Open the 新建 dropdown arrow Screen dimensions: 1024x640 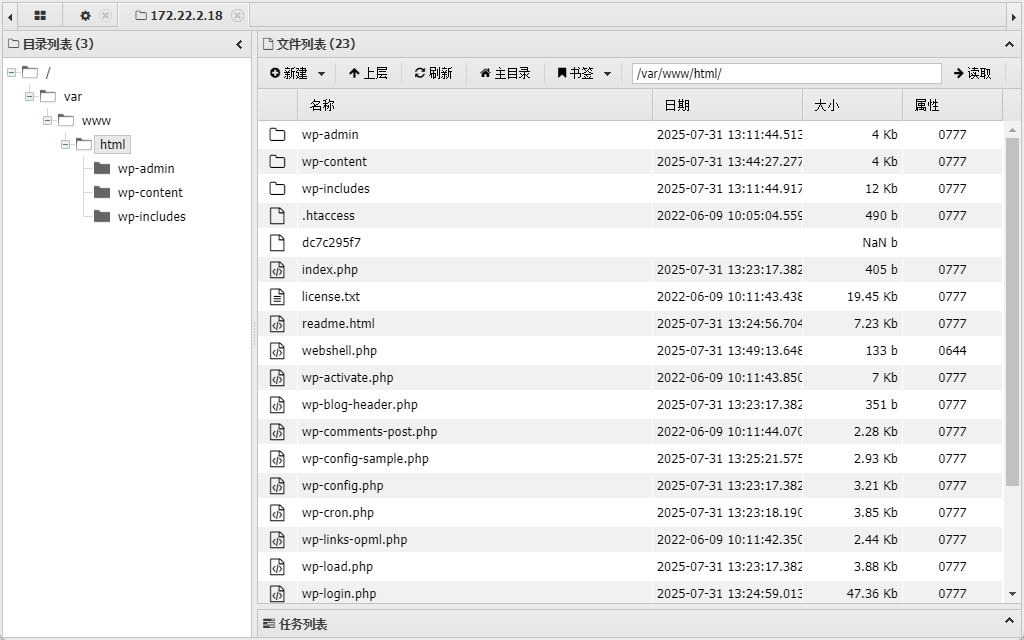click(x=321, y=74)
